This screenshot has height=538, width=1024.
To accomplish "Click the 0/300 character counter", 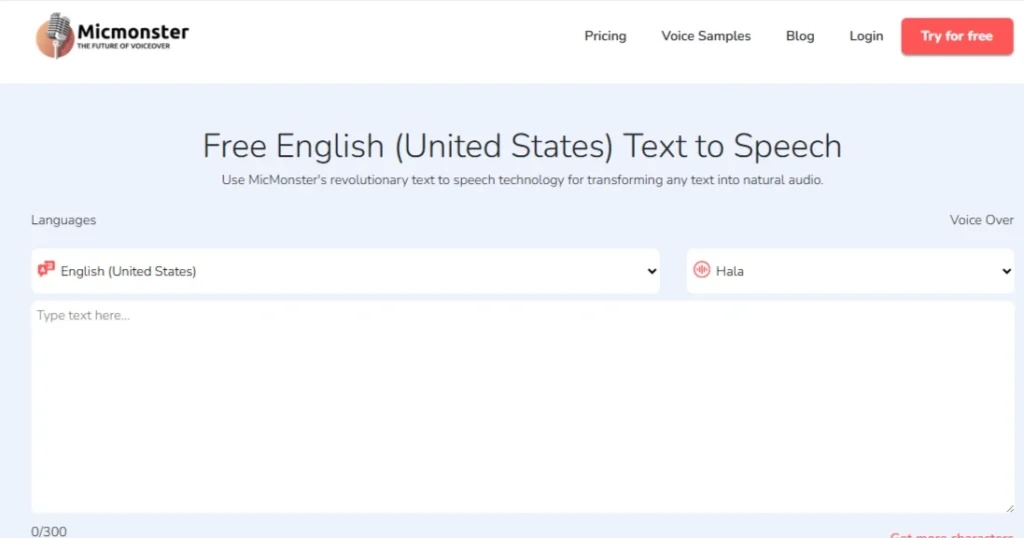I will coord(49,531).
